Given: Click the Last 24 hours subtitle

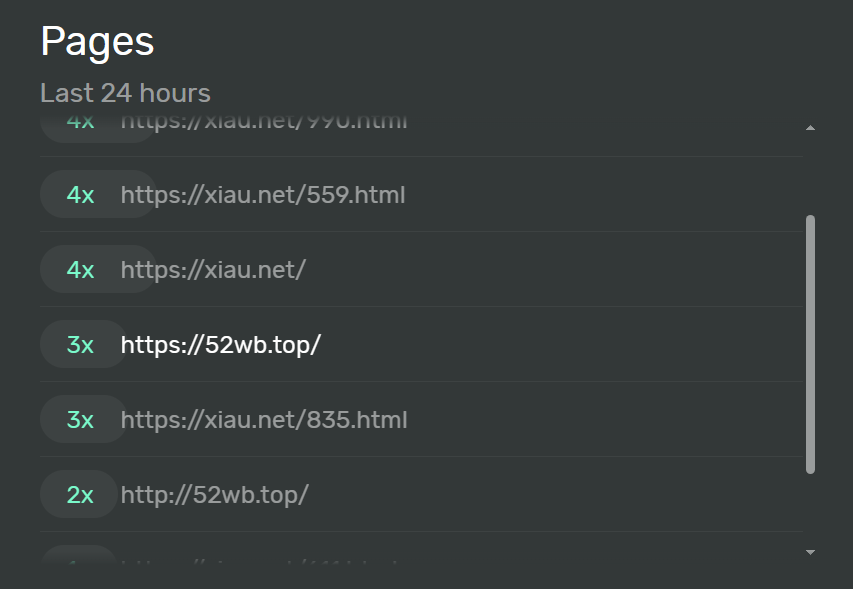Looking at the screenshot, I should point(125,93).
